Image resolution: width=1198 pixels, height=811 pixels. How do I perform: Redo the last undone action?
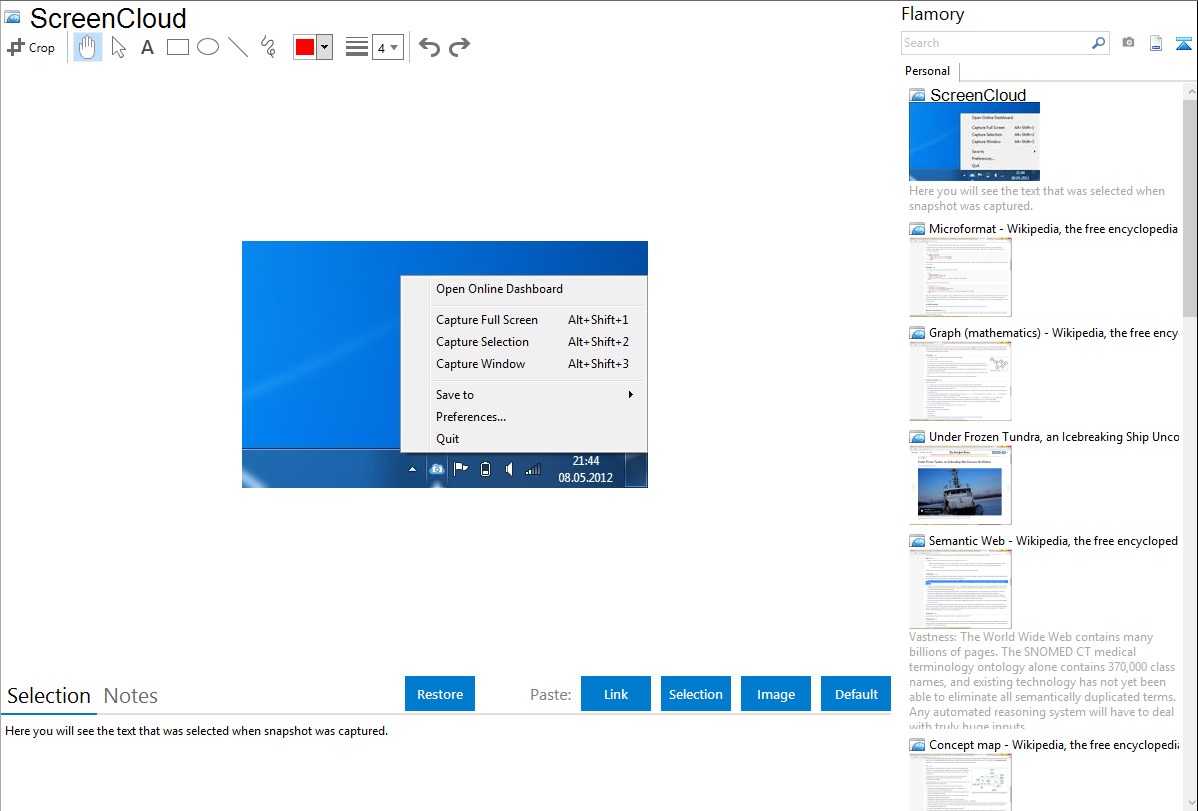coord(459,47)
